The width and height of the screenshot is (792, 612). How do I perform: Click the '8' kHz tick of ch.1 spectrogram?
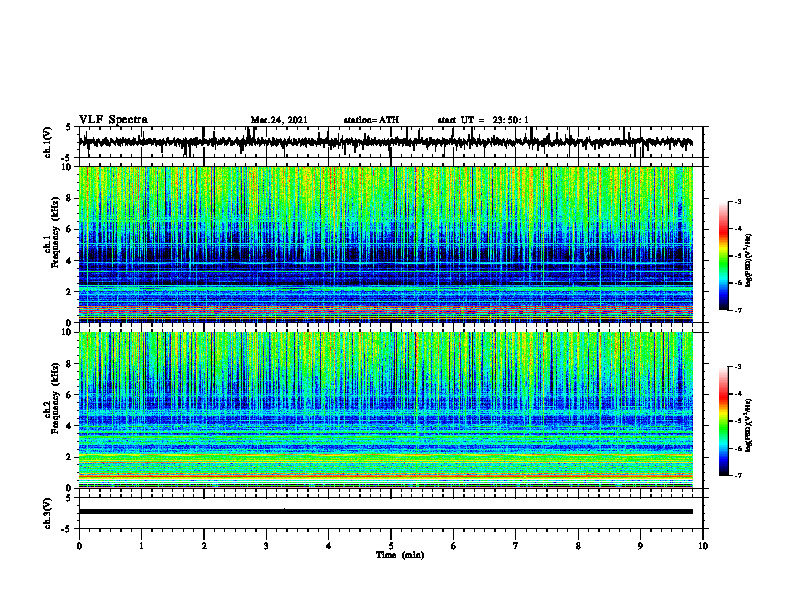click(x=71, y=198)
